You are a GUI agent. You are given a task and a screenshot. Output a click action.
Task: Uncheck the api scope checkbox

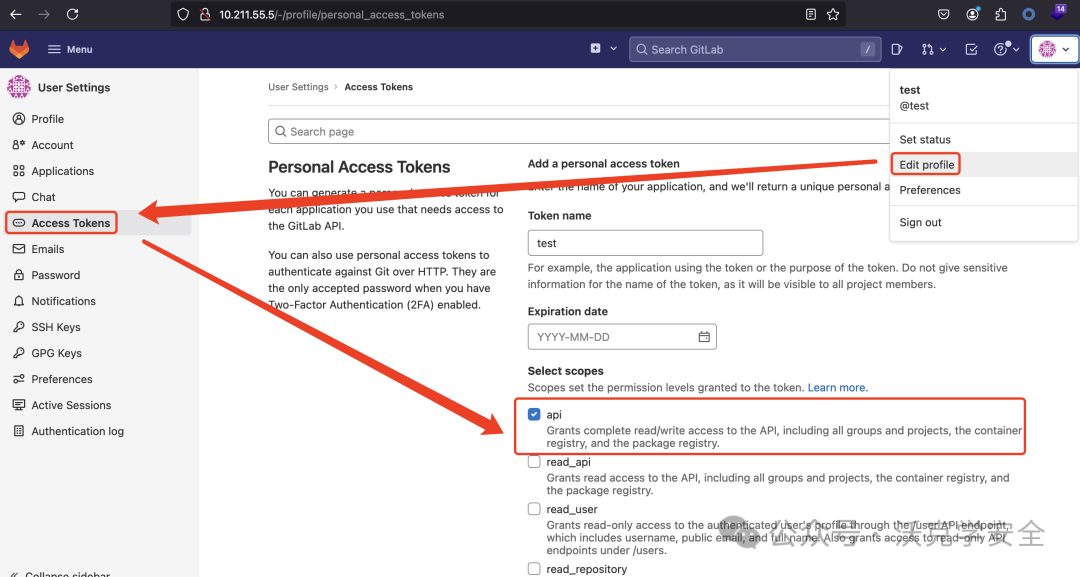tap(534, 414)
